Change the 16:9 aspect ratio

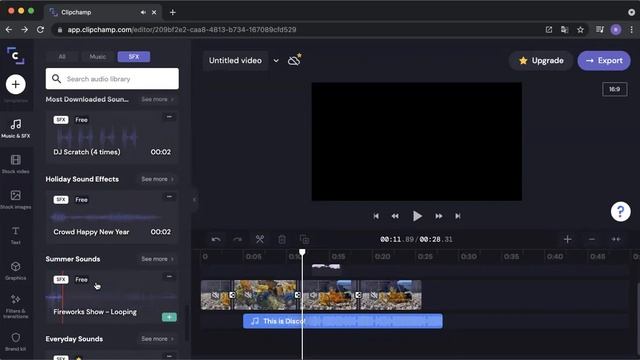tap(615, 89)
